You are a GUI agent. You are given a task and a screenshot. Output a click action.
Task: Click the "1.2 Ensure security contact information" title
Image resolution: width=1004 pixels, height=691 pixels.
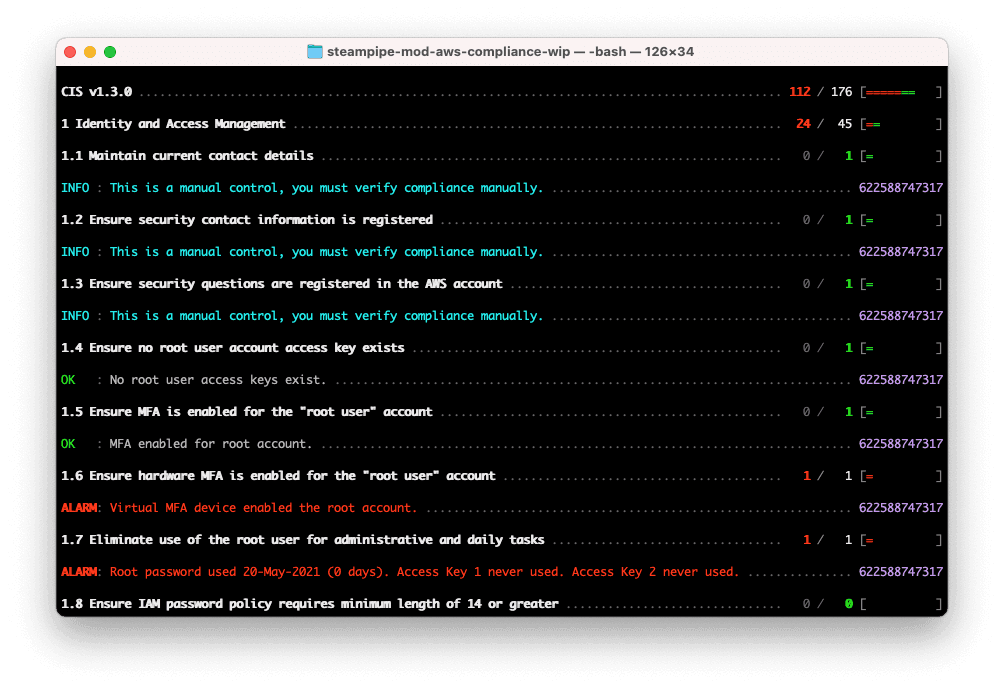point(247,220)
